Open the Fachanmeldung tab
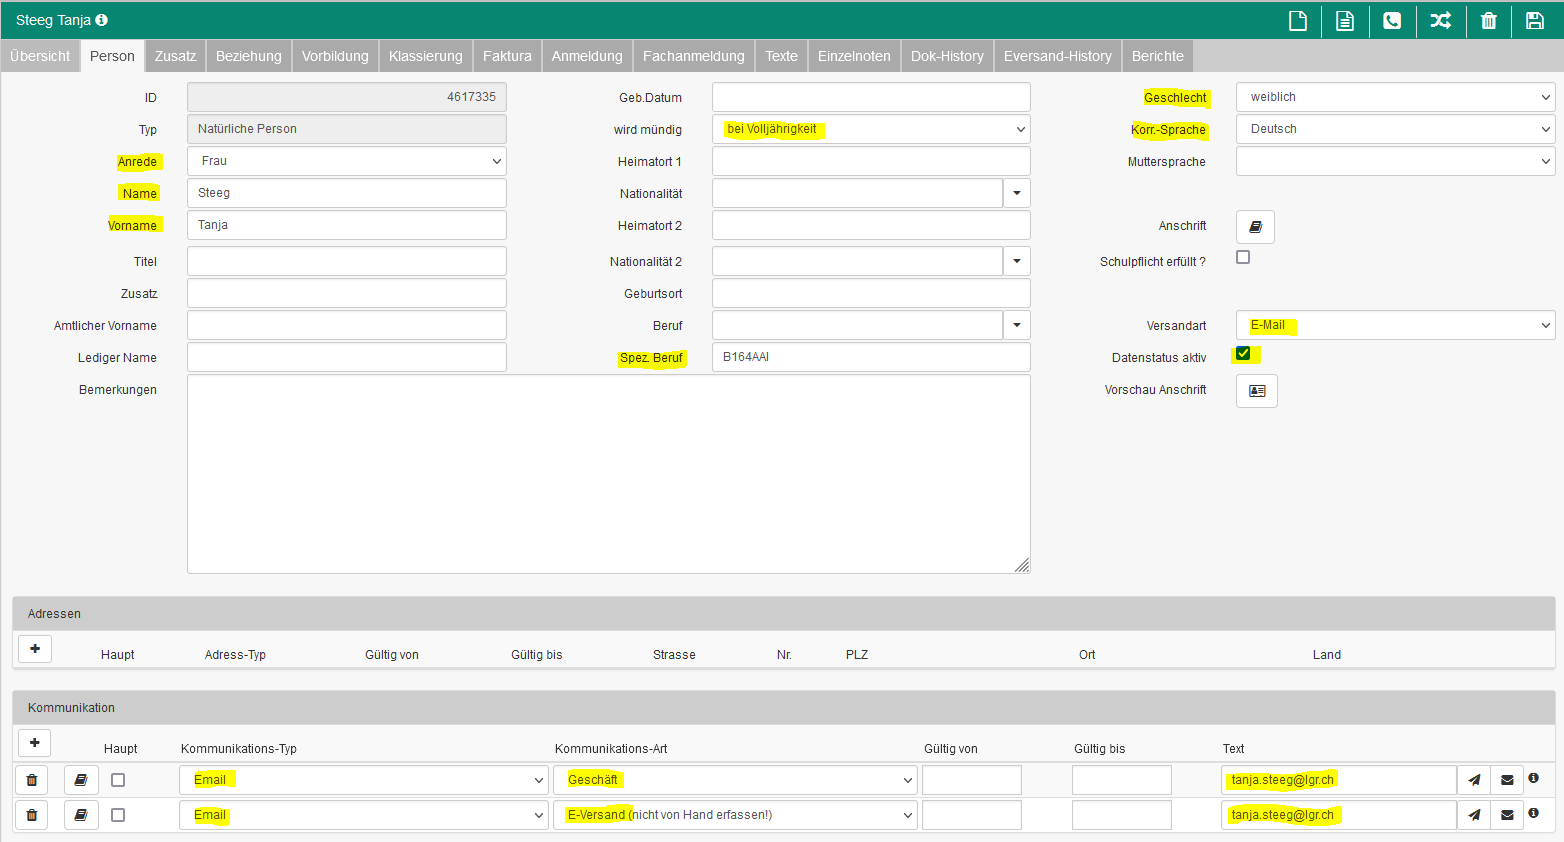This screenshot has width=1564, height=842. point(694,56)
